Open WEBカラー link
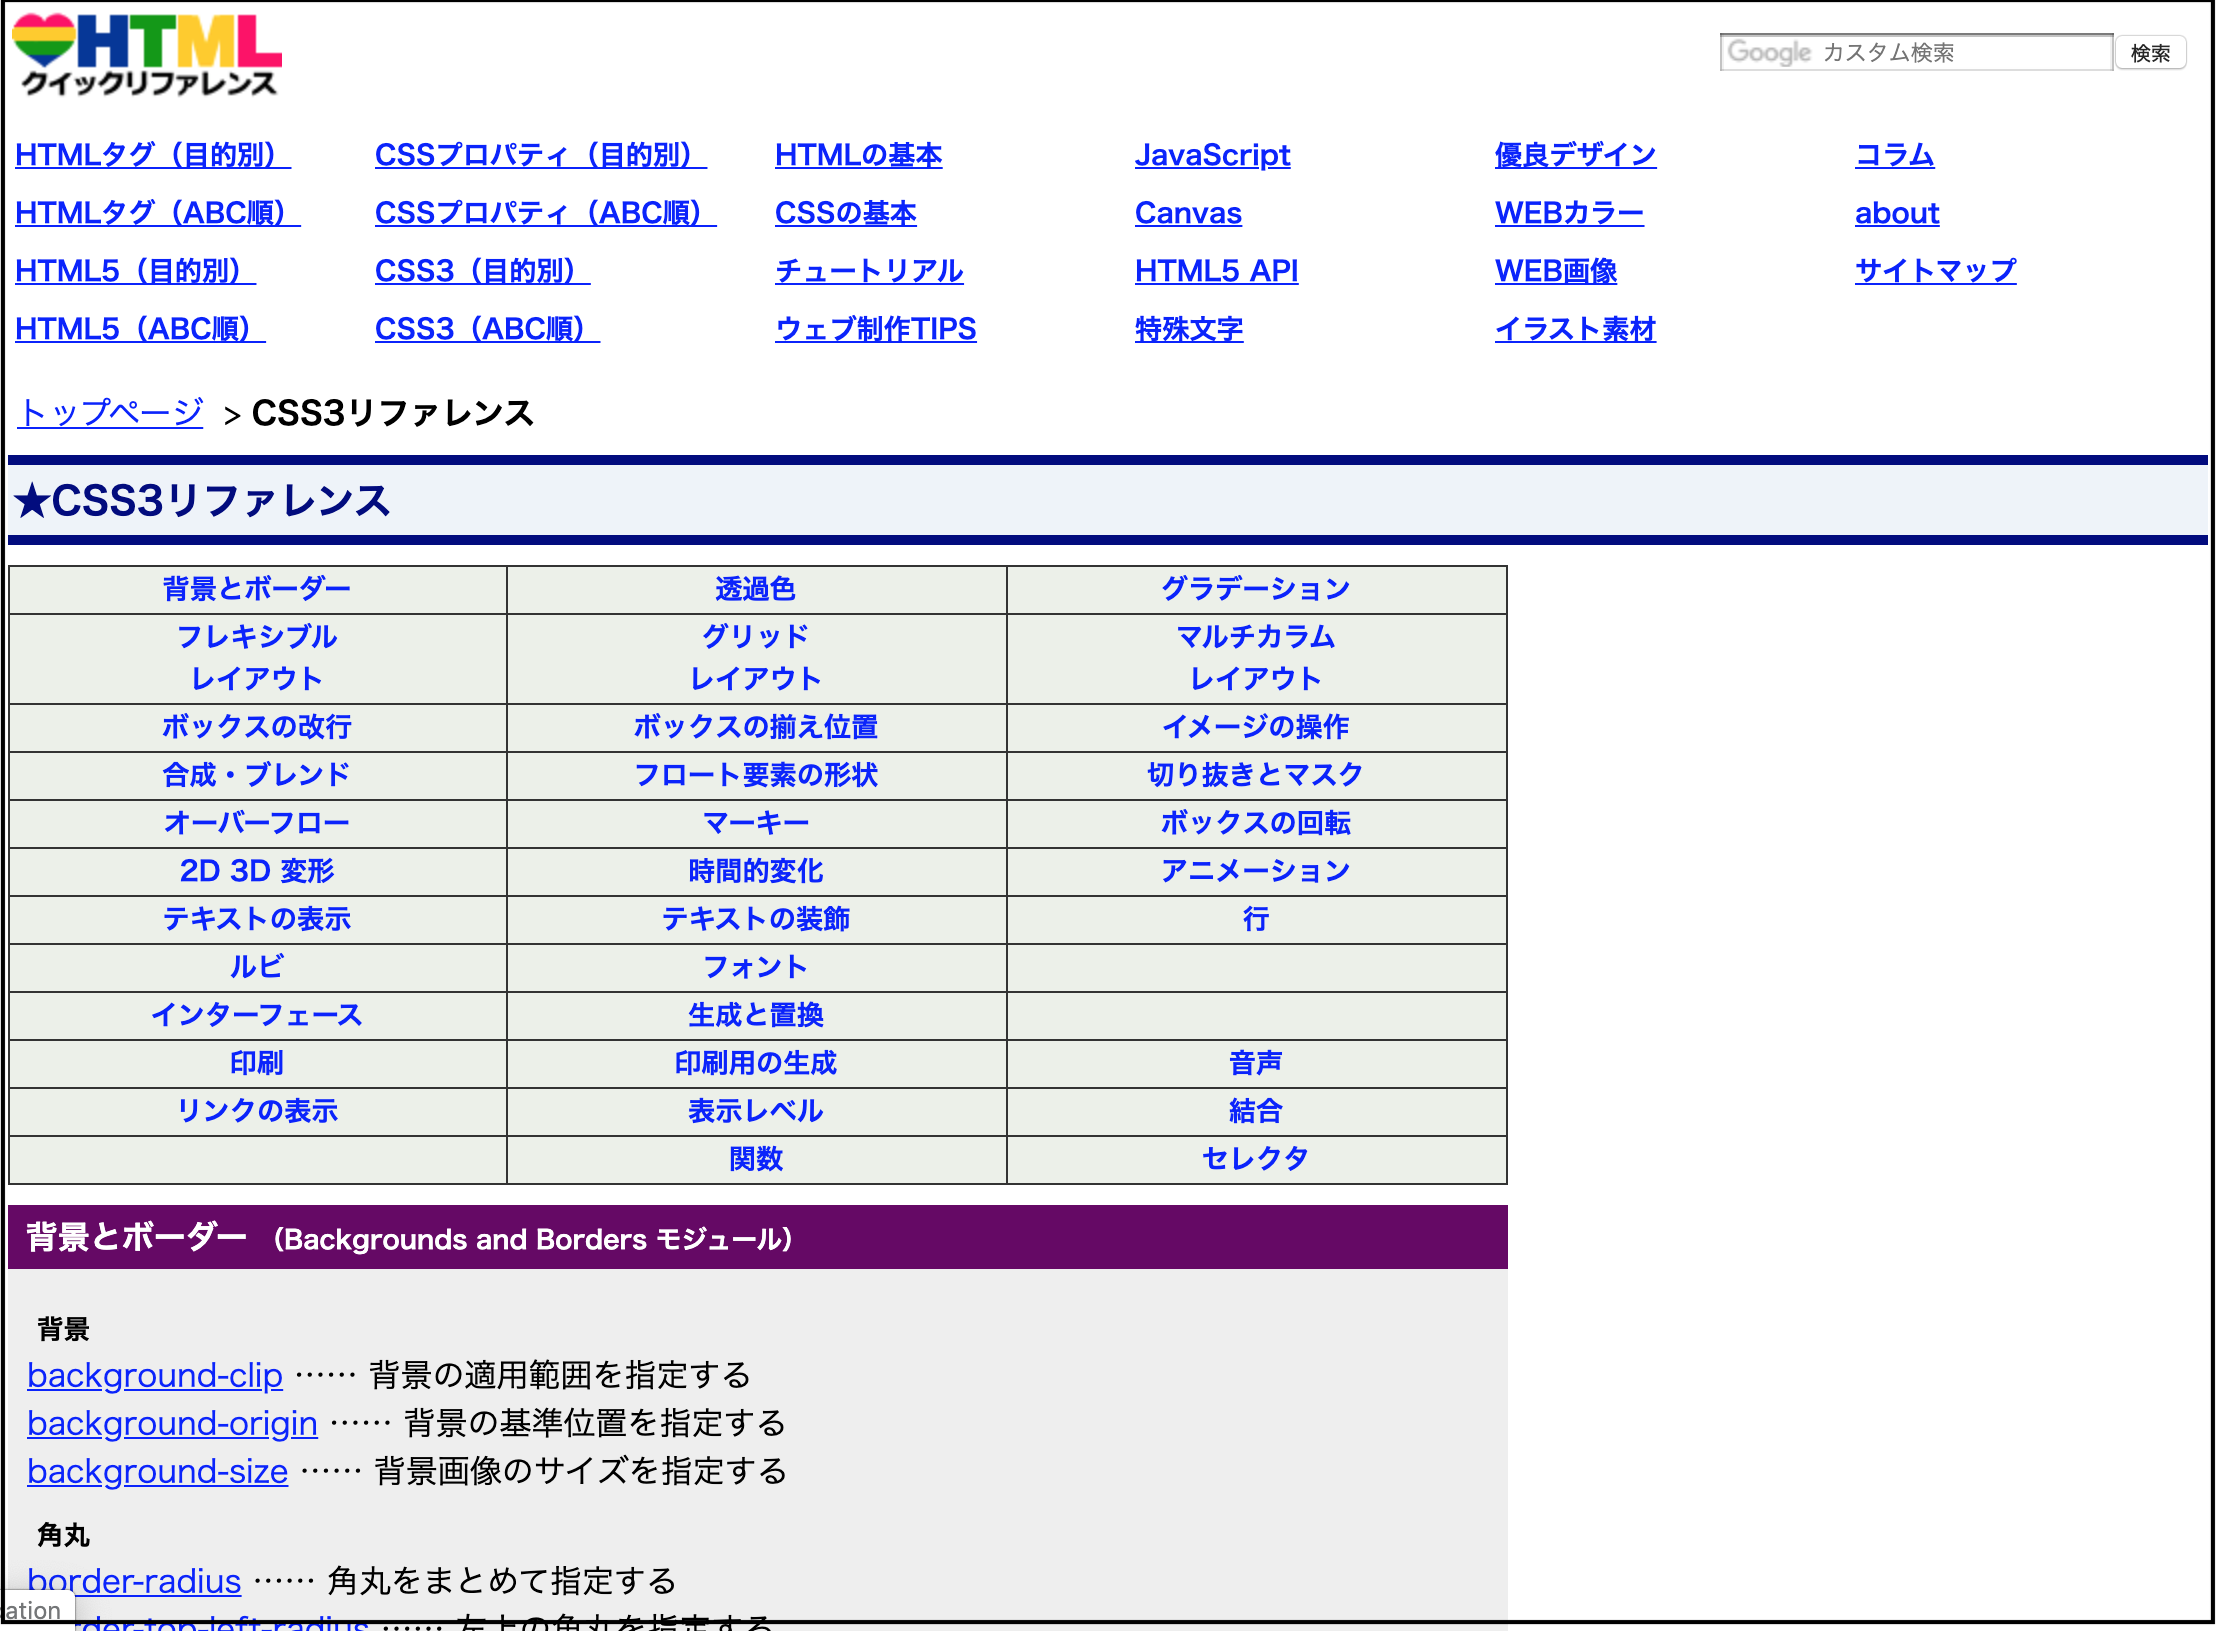 click(x=1570, y=213)
